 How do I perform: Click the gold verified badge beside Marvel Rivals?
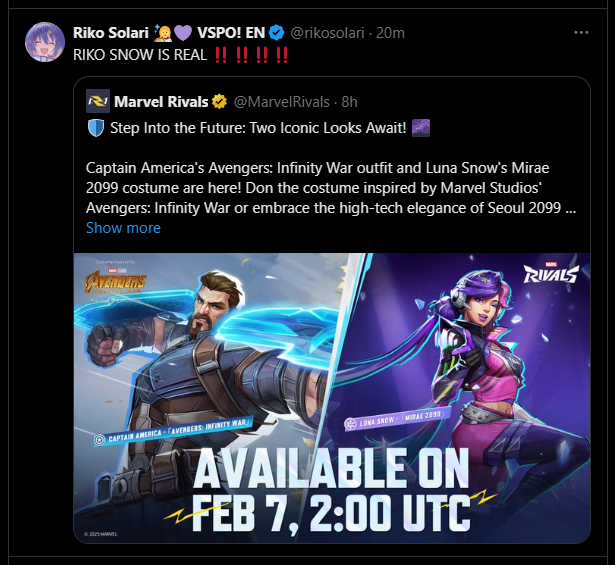(219, 102)
